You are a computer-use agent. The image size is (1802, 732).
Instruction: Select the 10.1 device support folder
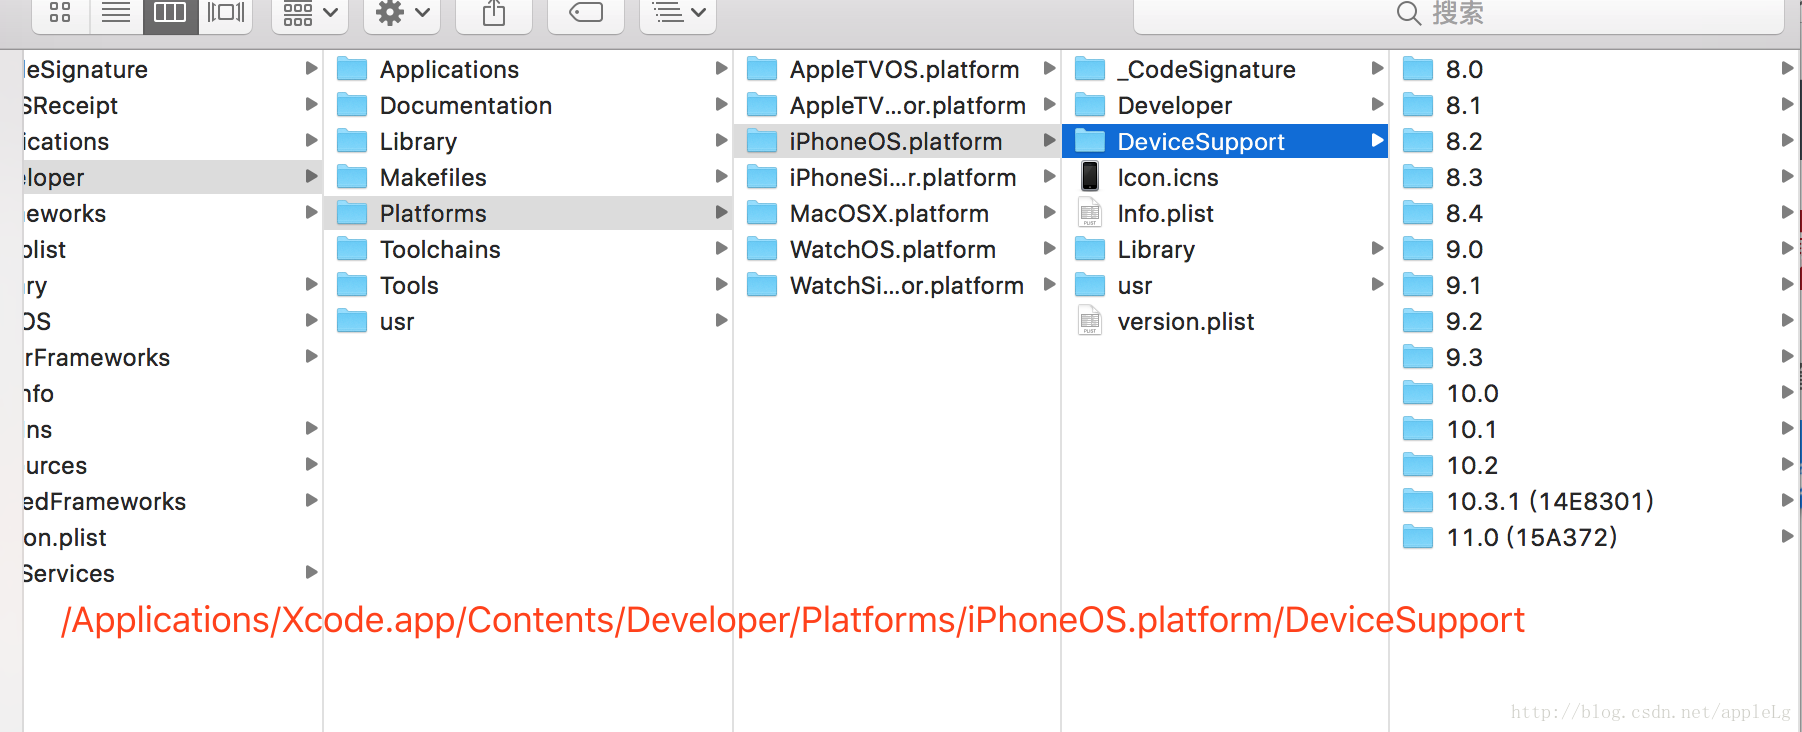pyautogui.click(x=1595, y=429)
